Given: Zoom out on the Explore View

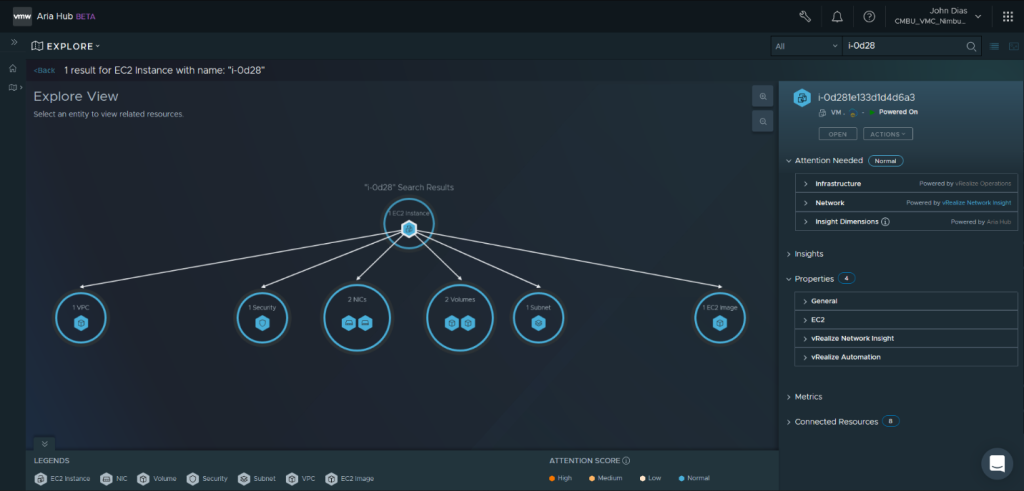Looking at the screenshot, I should pos(762,121).
